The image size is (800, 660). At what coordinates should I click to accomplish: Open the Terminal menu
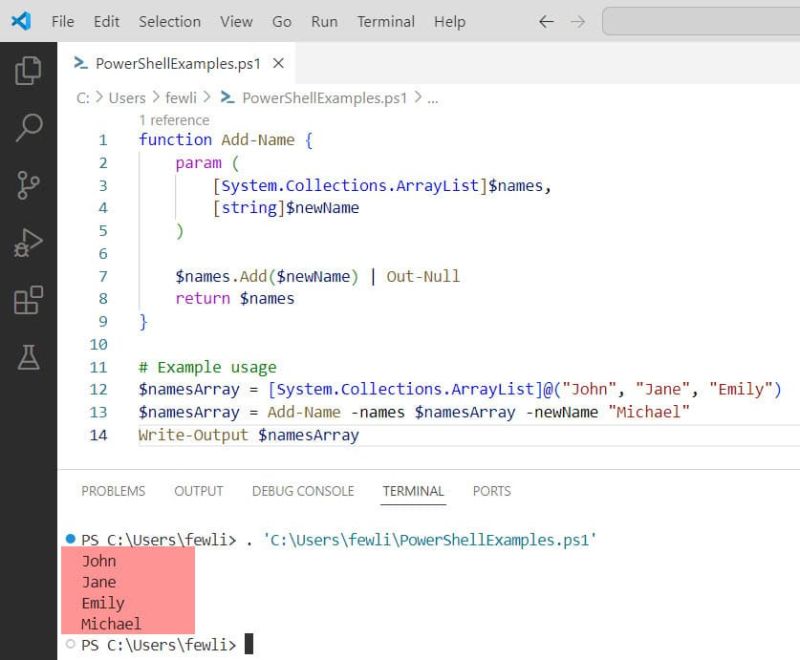click(385, 20)
